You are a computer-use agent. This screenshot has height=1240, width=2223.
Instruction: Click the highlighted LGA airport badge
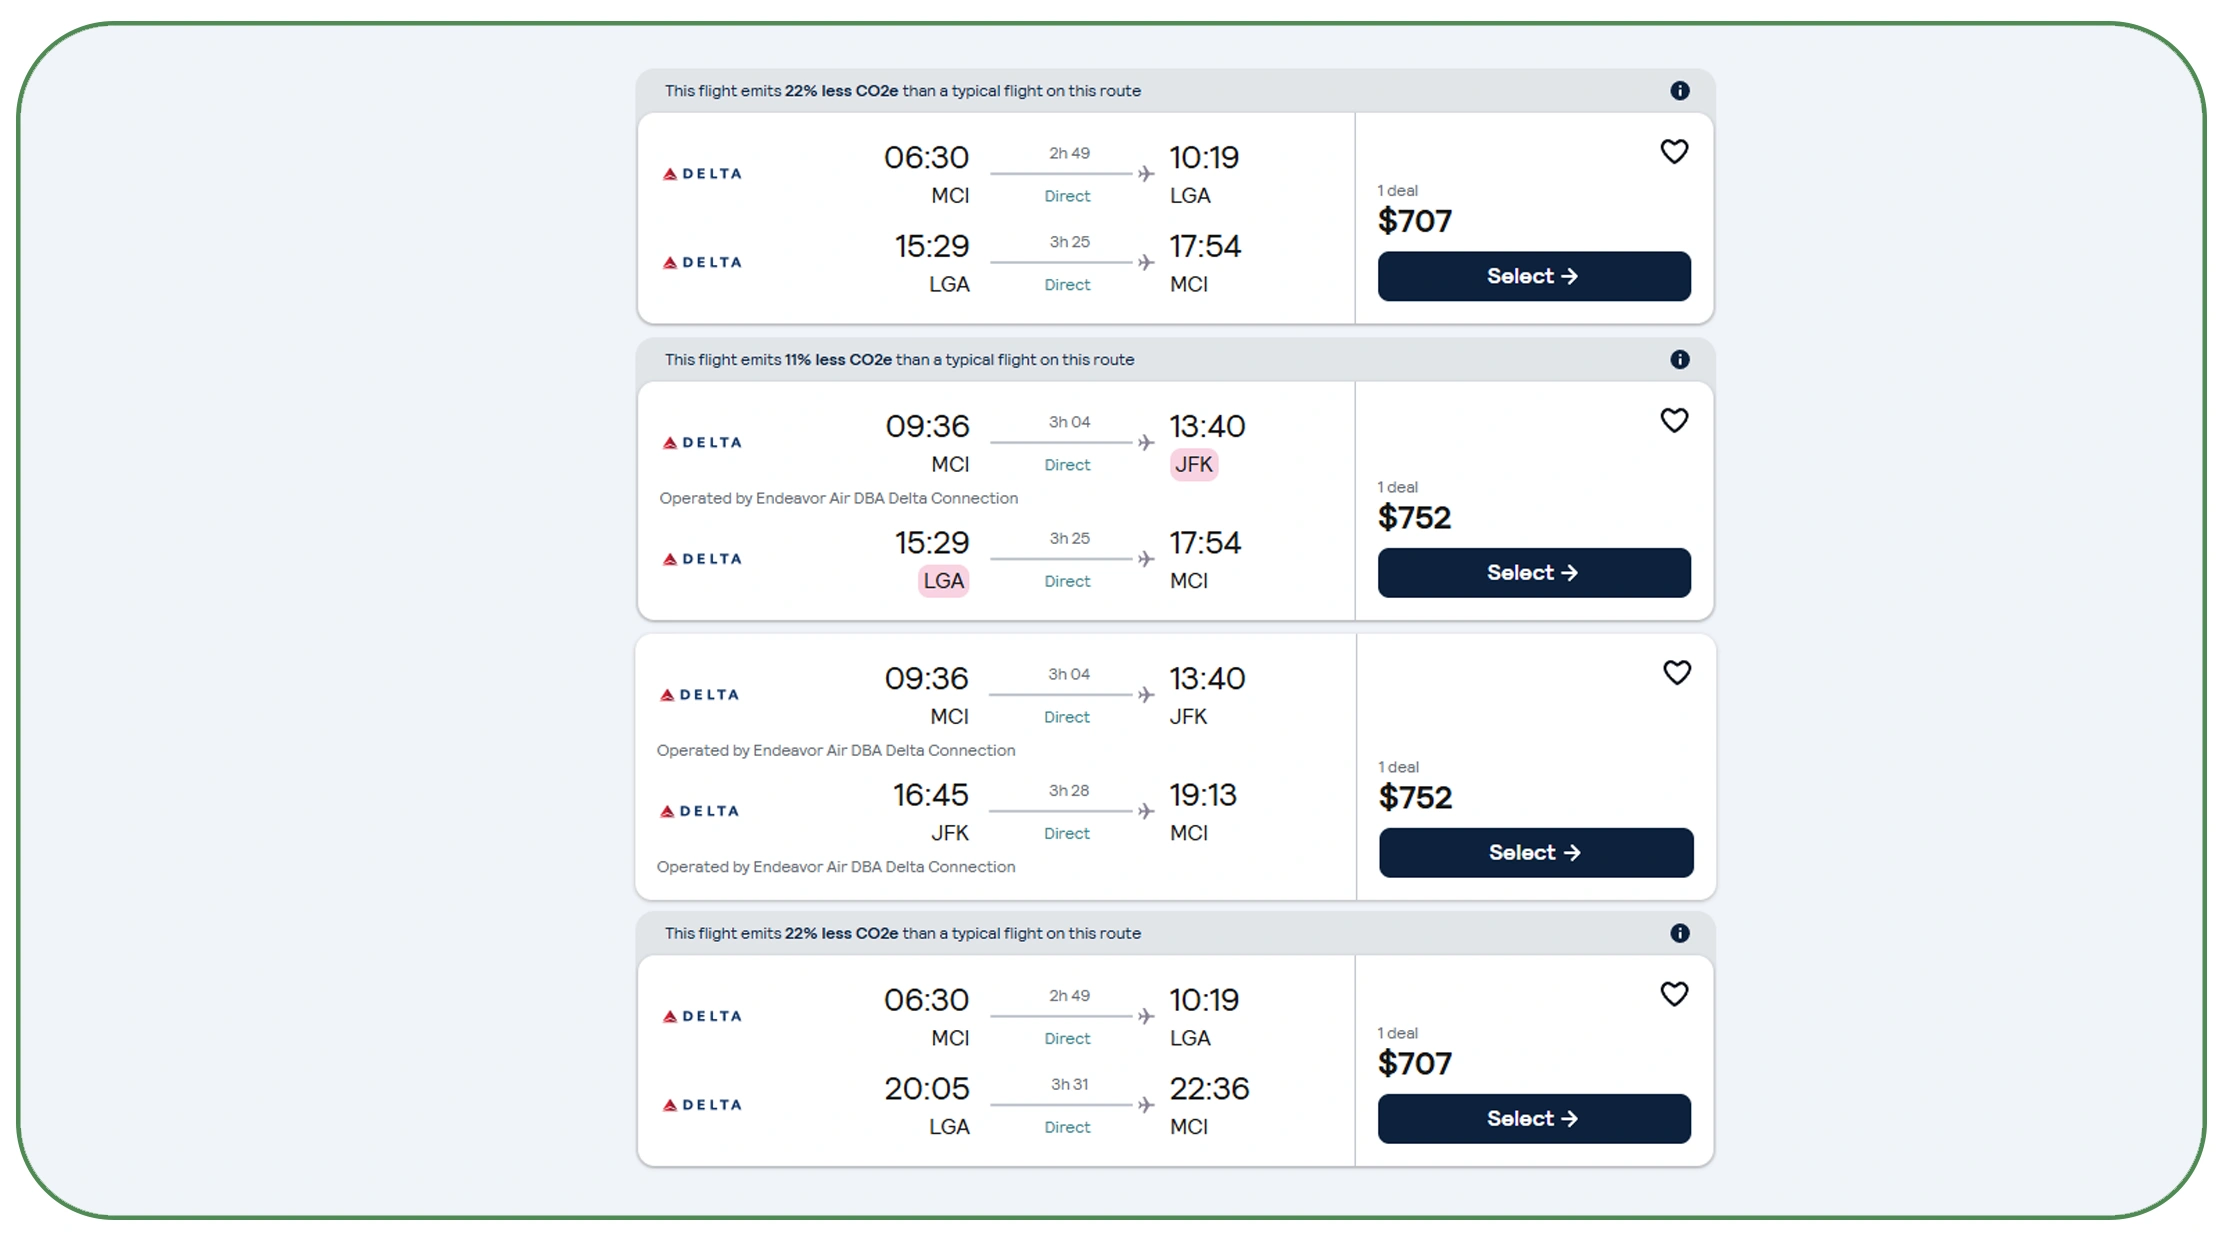942,580
